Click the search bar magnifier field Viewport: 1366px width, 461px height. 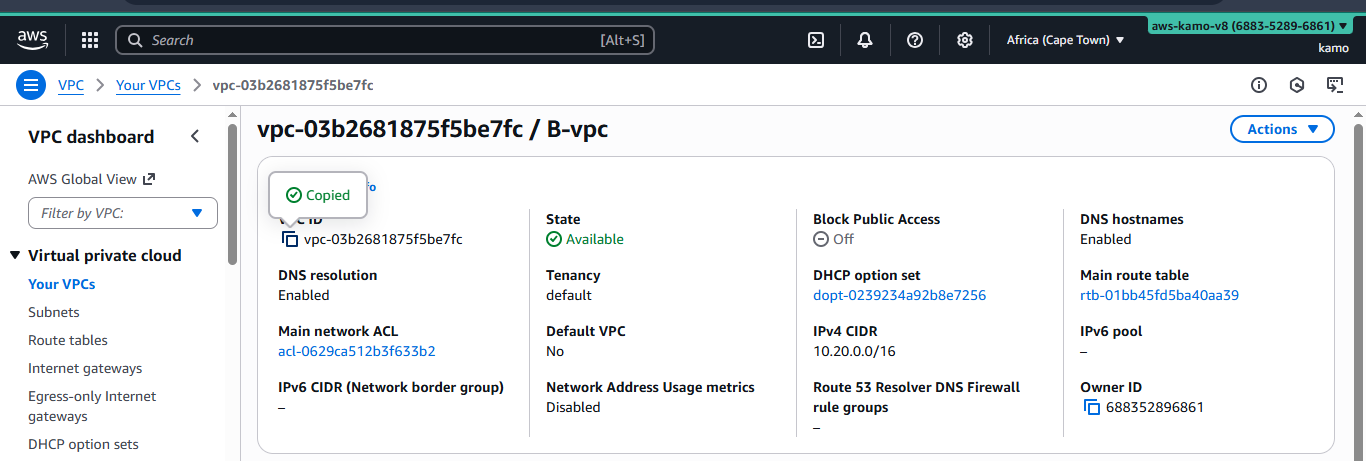point(385,40)
